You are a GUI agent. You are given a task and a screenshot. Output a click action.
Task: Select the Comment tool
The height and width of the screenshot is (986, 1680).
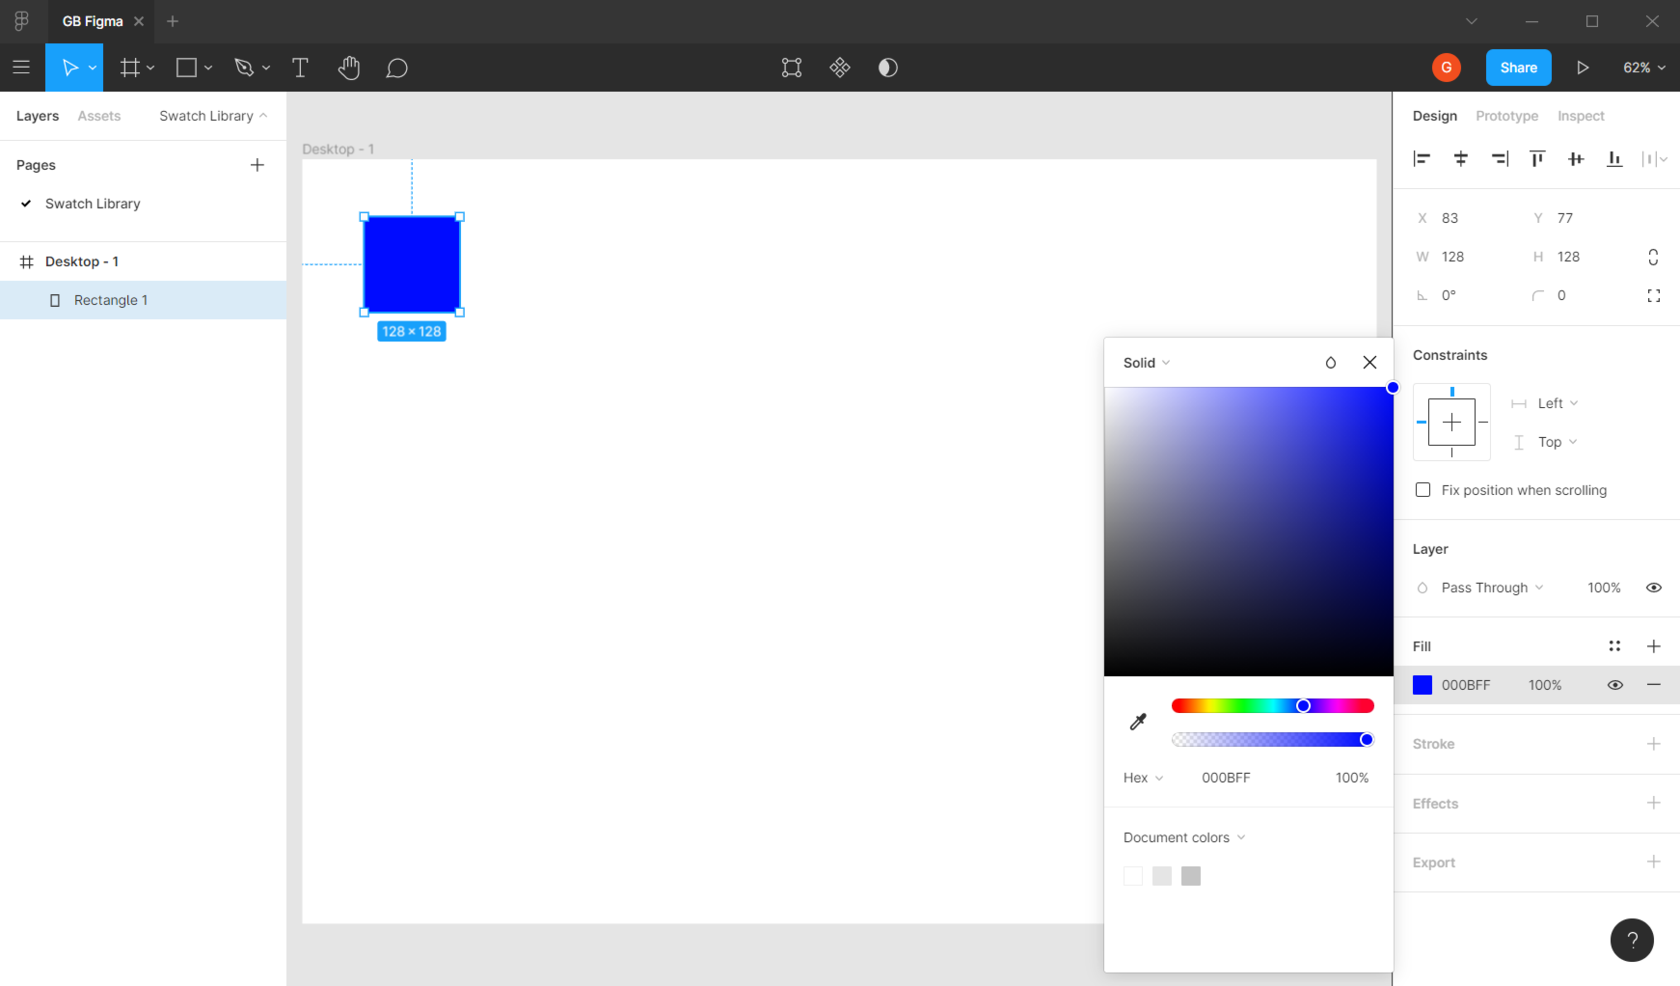click(397, 68)
